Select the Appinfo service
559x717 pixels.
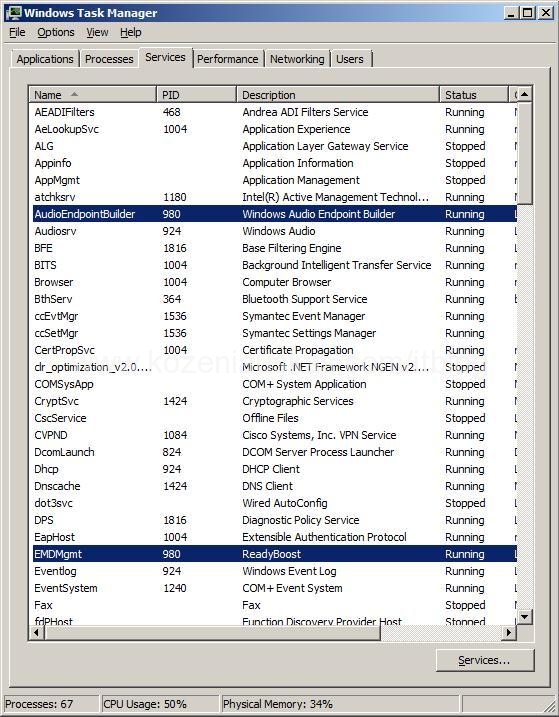coord(274,163)
